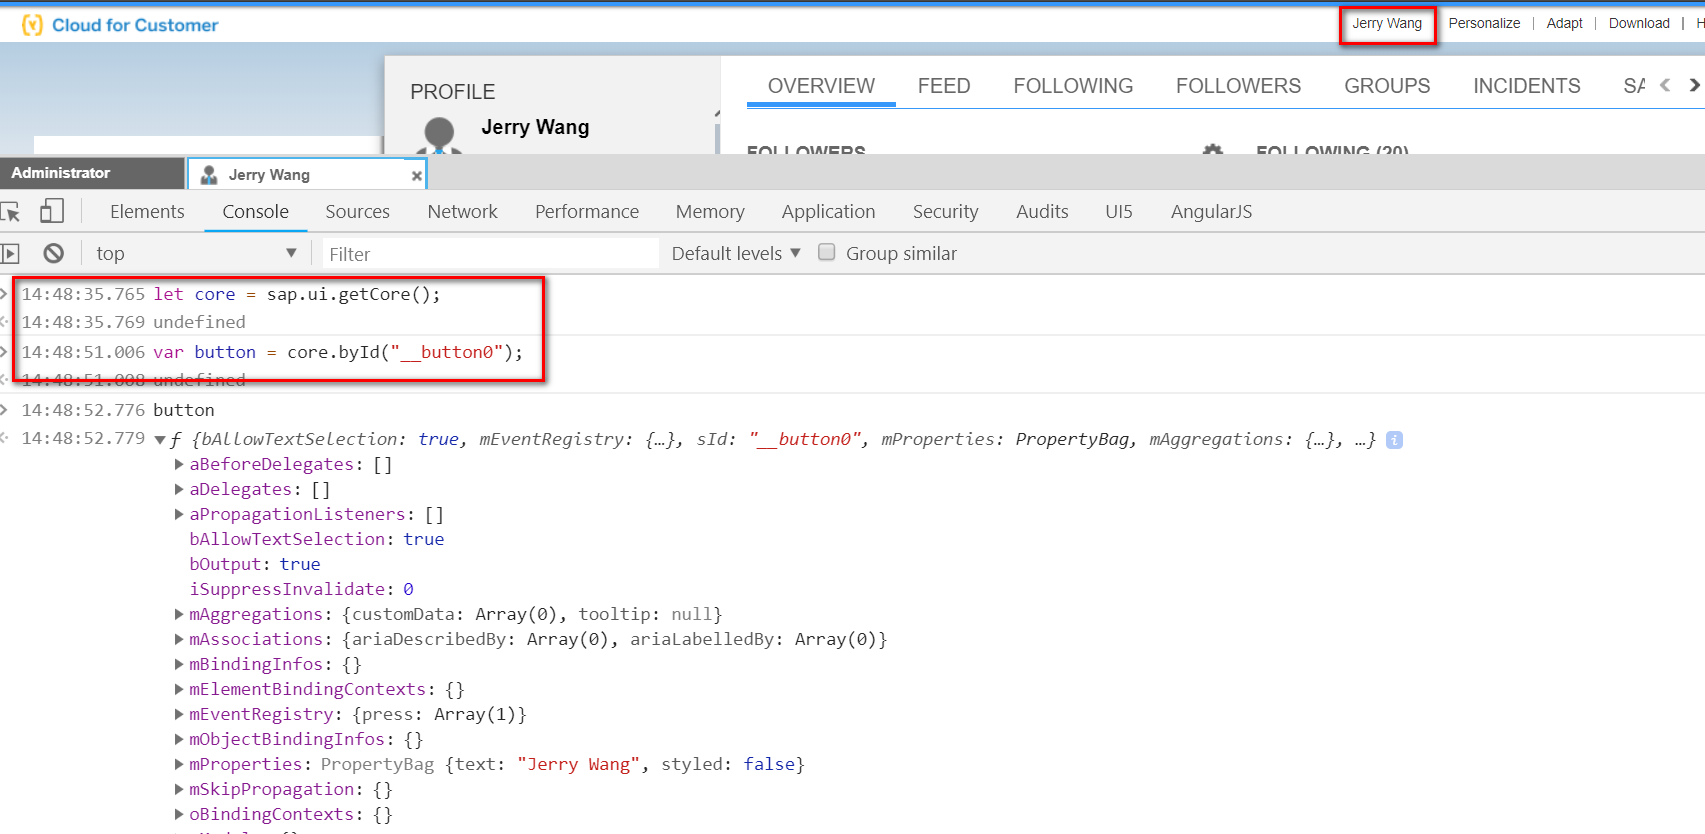
Task: Focus the console Filter input field
Action: 490,254
